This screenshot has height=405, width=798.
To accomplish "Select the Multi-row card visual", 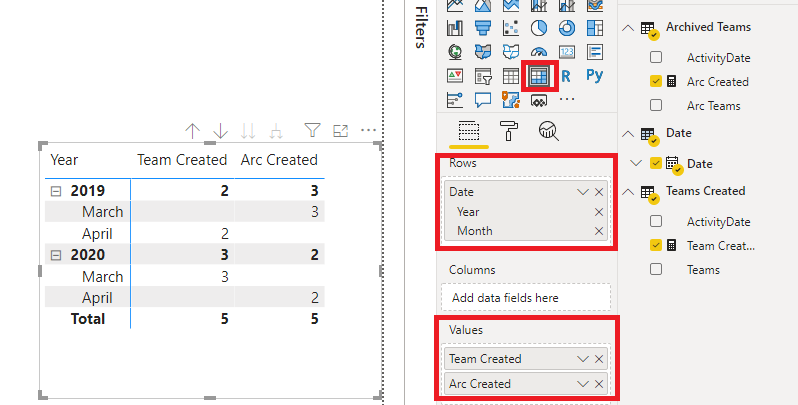I will coord(595,51).
